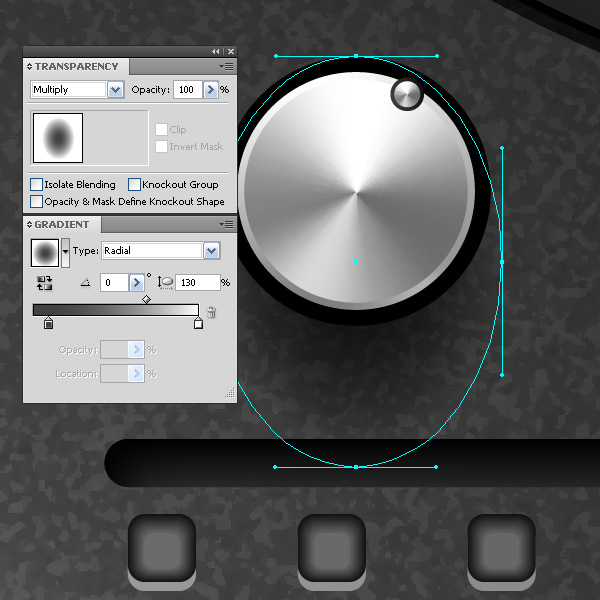This screenshot has height=600, width=600.
Task: Open the Gradient panel flyout menu
Action: pos(227,224)
